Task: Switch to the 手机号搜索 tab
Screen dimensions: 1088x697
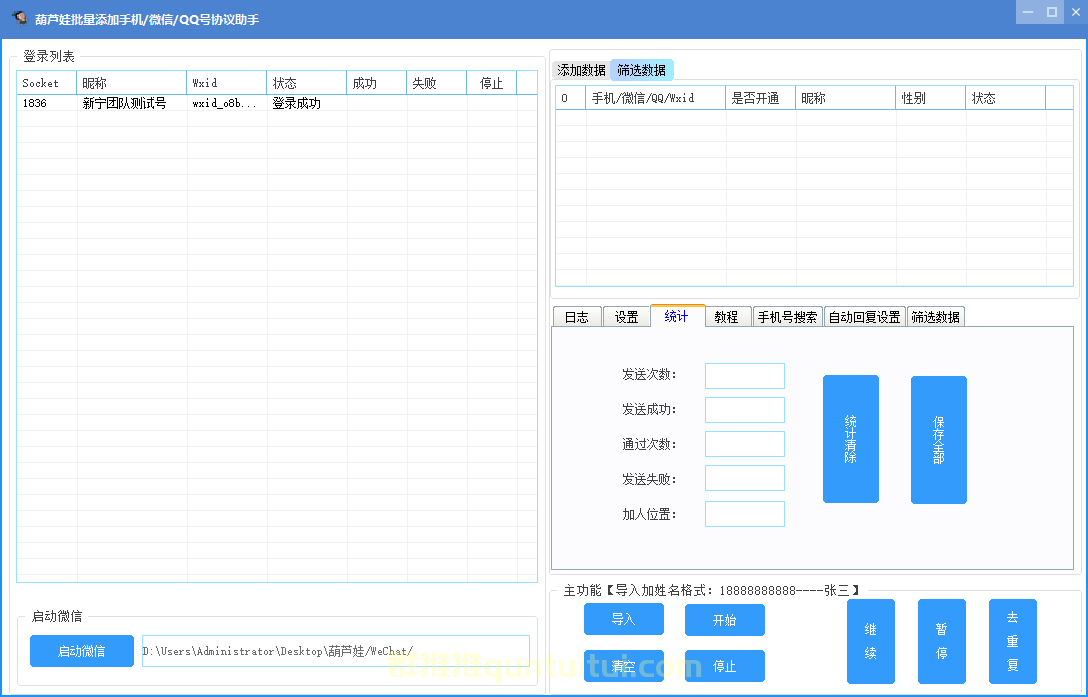Action: pyautogui.click(x=788, y=317)
